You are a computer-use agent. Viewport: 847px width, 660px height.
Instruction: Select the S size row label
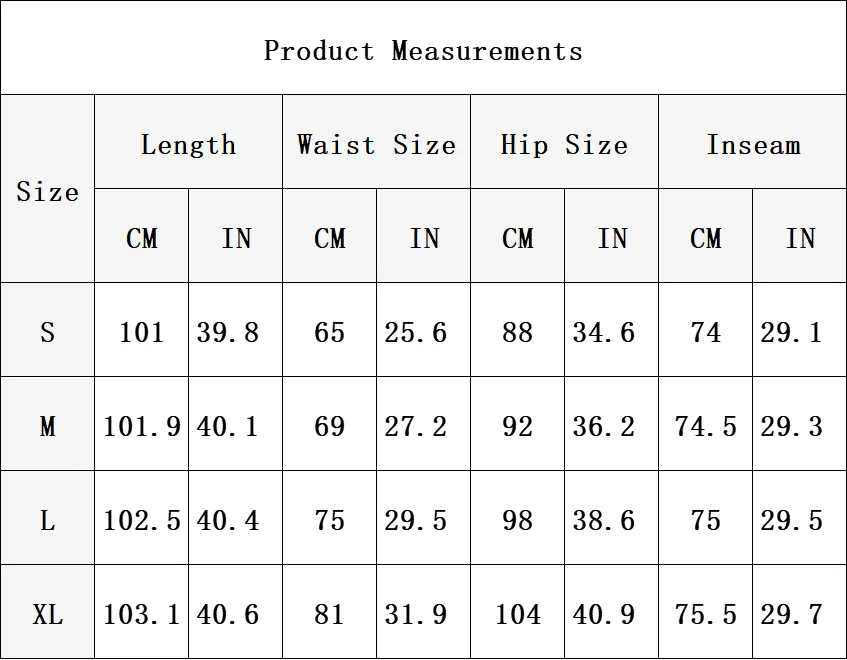pos(47,332)
